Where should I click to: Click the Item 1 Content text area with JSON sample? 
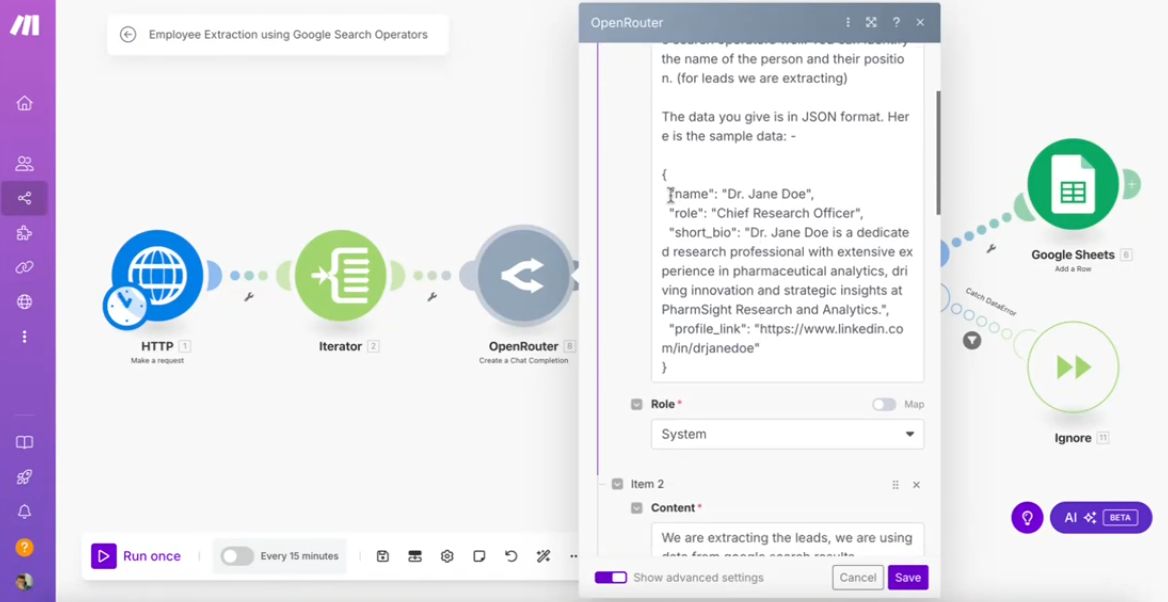click(x=787, y=213)
